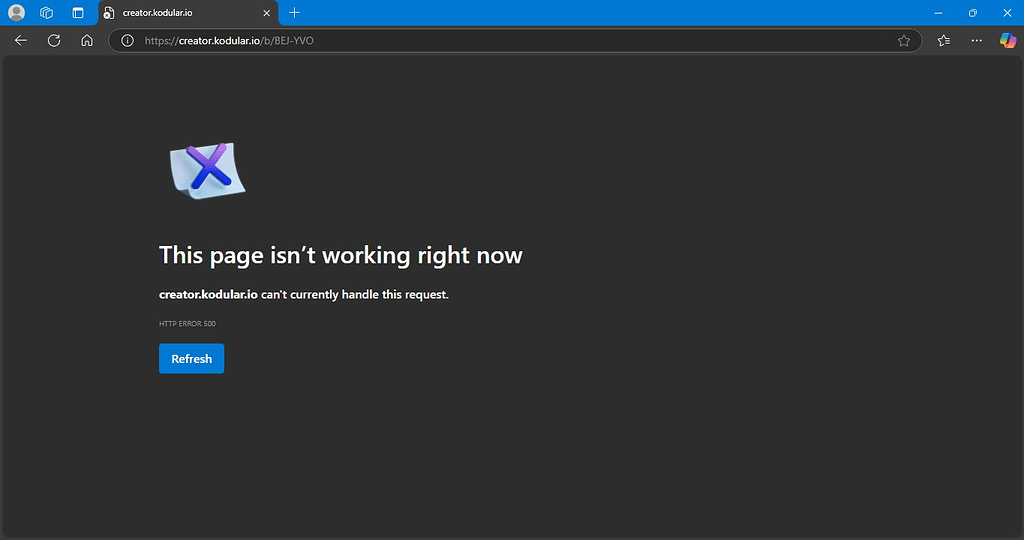
Task: View site information for creator.kodular.io
Action: pos(127,41)
